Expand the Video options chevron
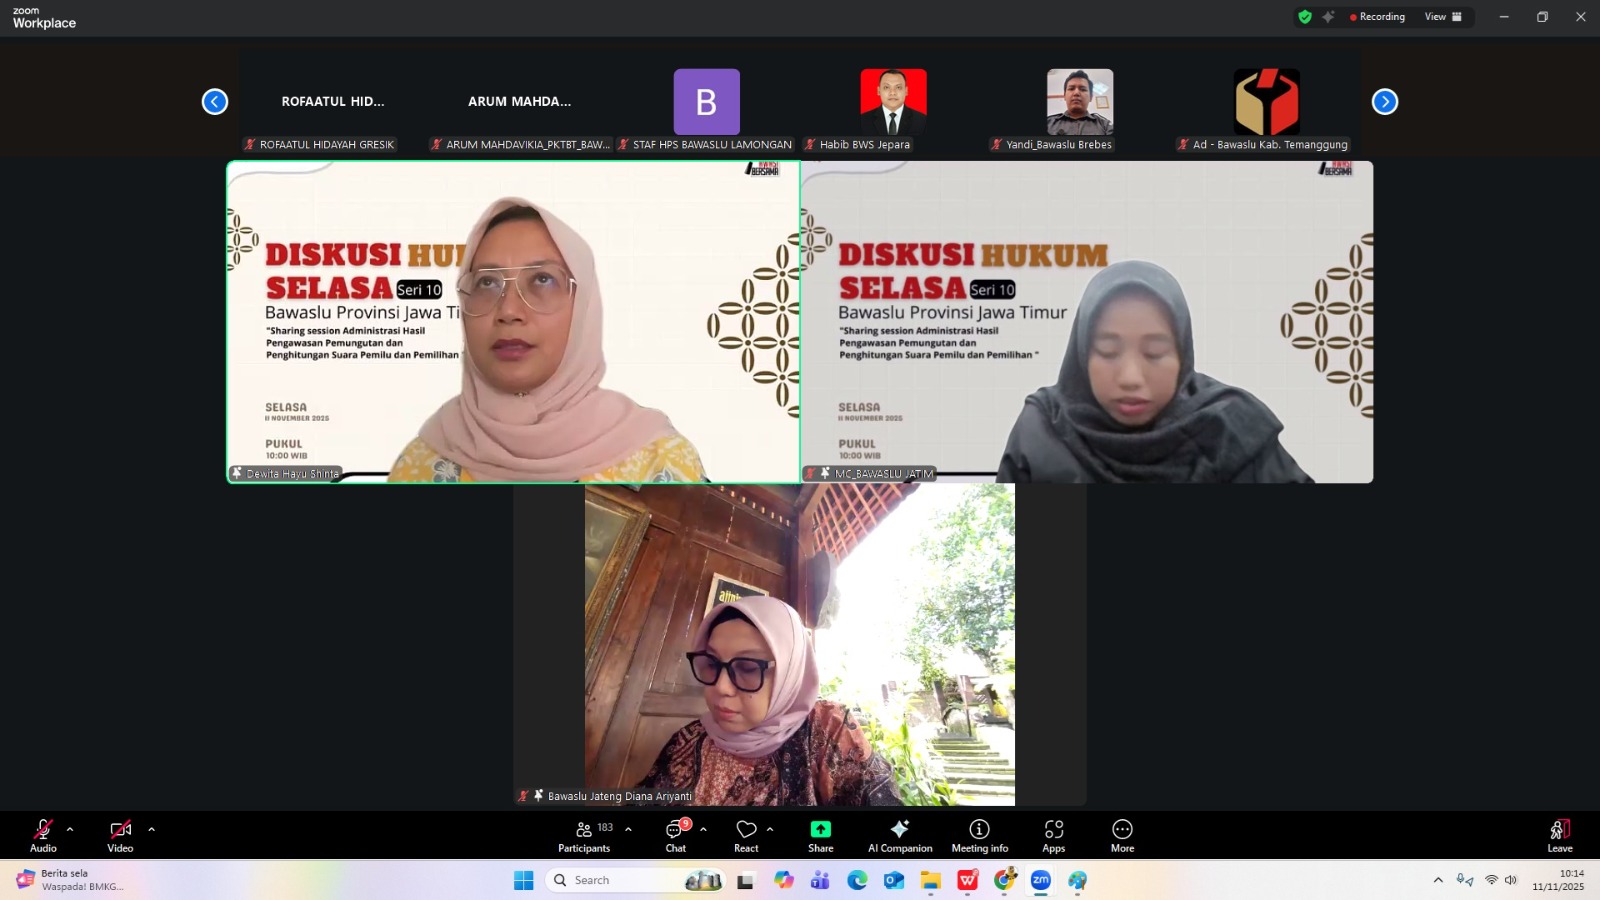 (x=151, y=829)
